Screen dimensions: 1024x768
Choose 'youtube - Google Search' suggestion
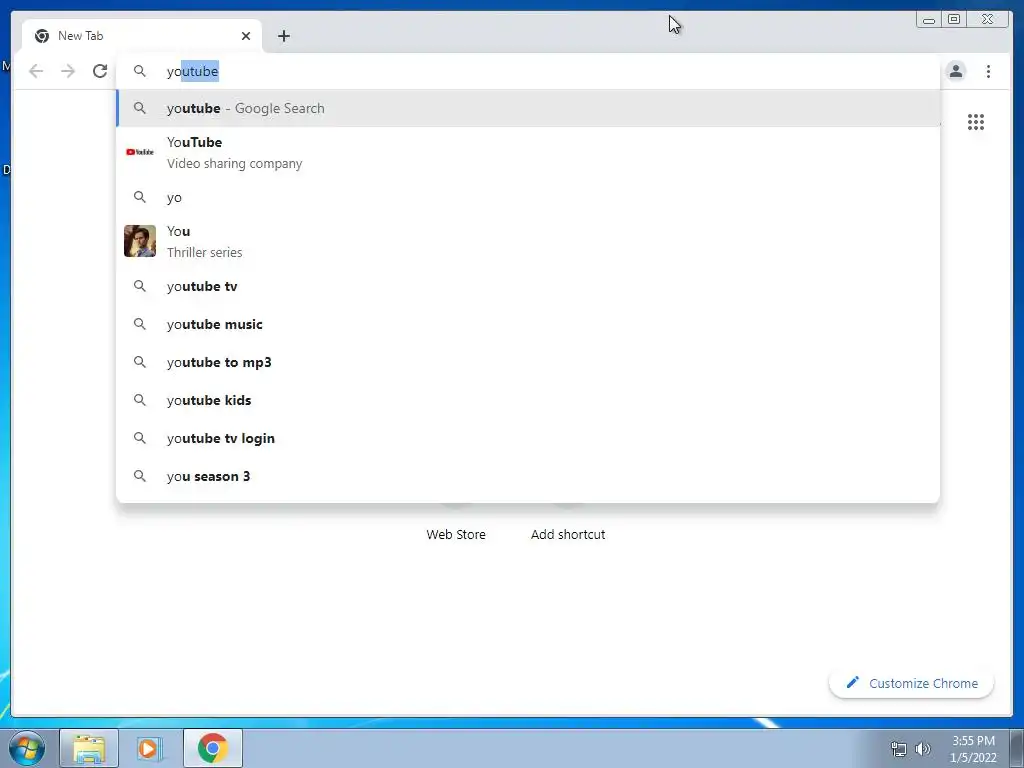point(528,108)
